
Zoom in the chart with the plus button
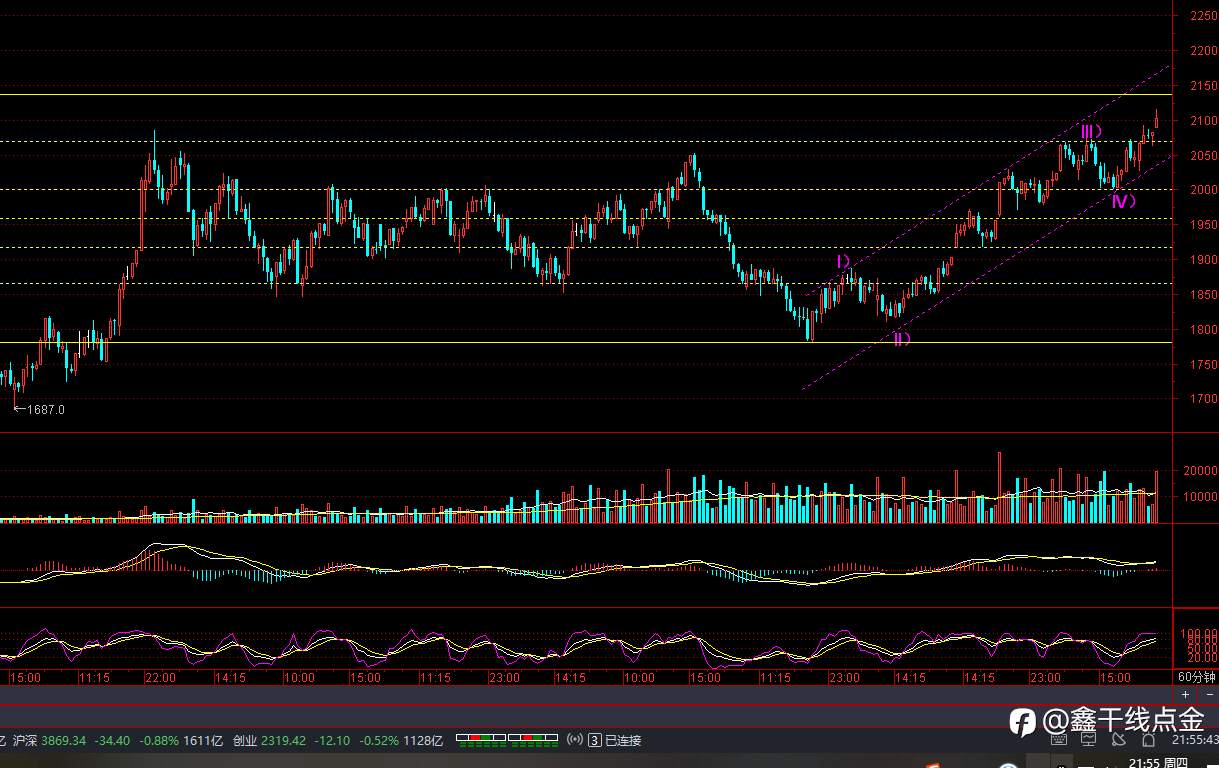coord(1185,694)
